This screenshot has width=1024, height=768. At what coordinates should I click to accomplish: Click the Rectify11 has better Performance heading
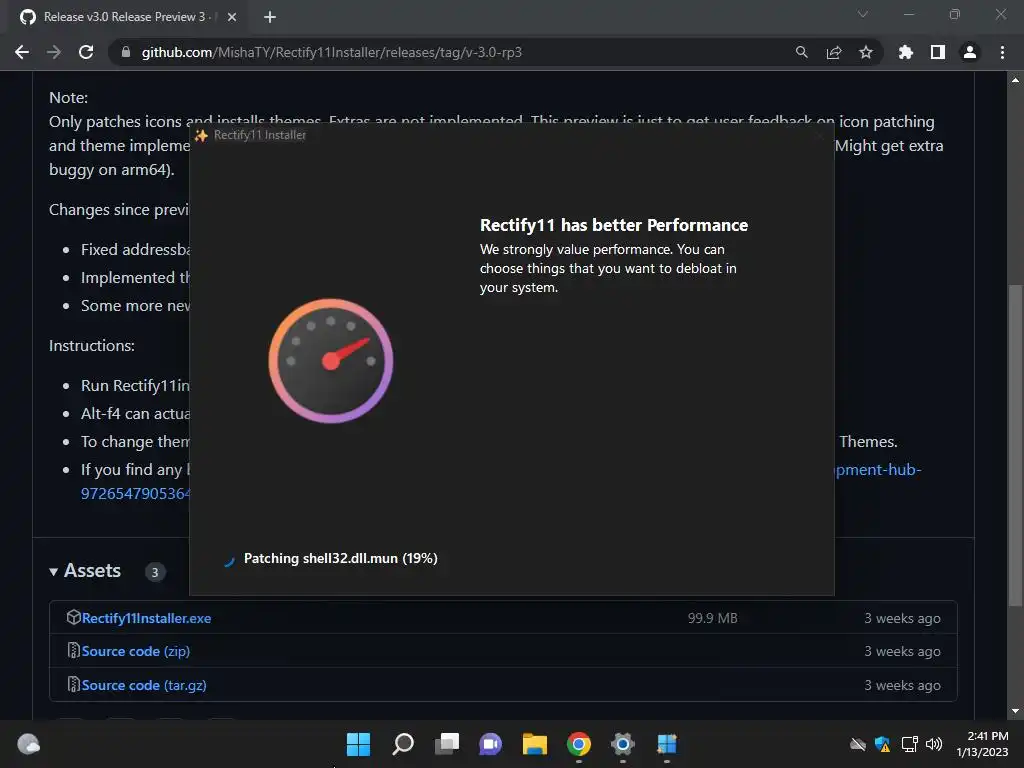(614, 225)
